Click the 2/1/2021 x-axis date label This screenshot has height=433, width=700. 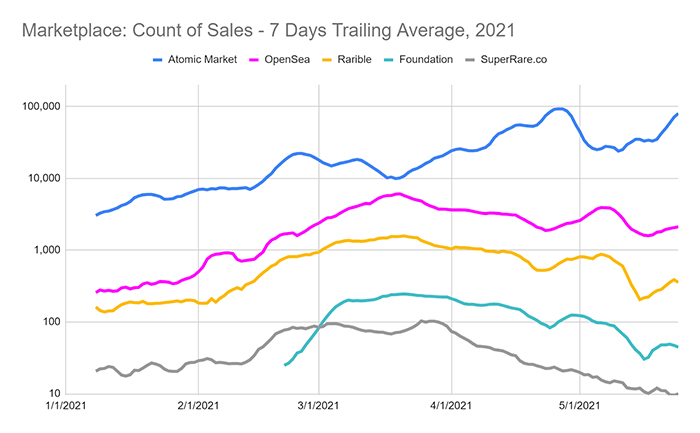coord(198,405)
